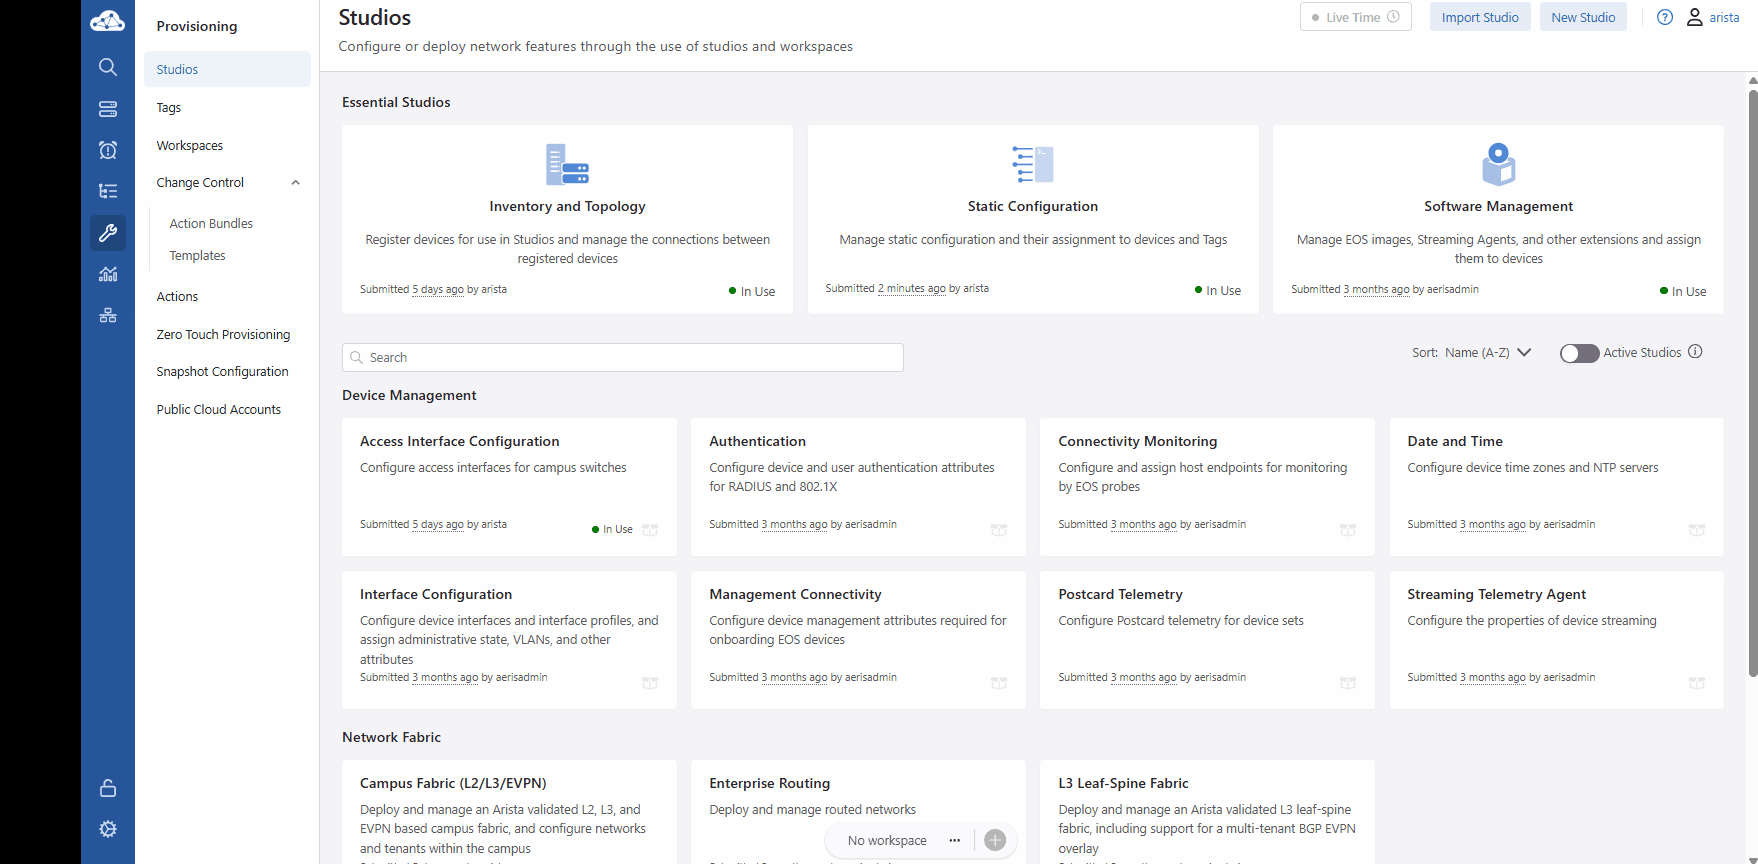Open the Connectivity Monitoring studio title
The image size is (1758, 864).
pos(1138,441)
